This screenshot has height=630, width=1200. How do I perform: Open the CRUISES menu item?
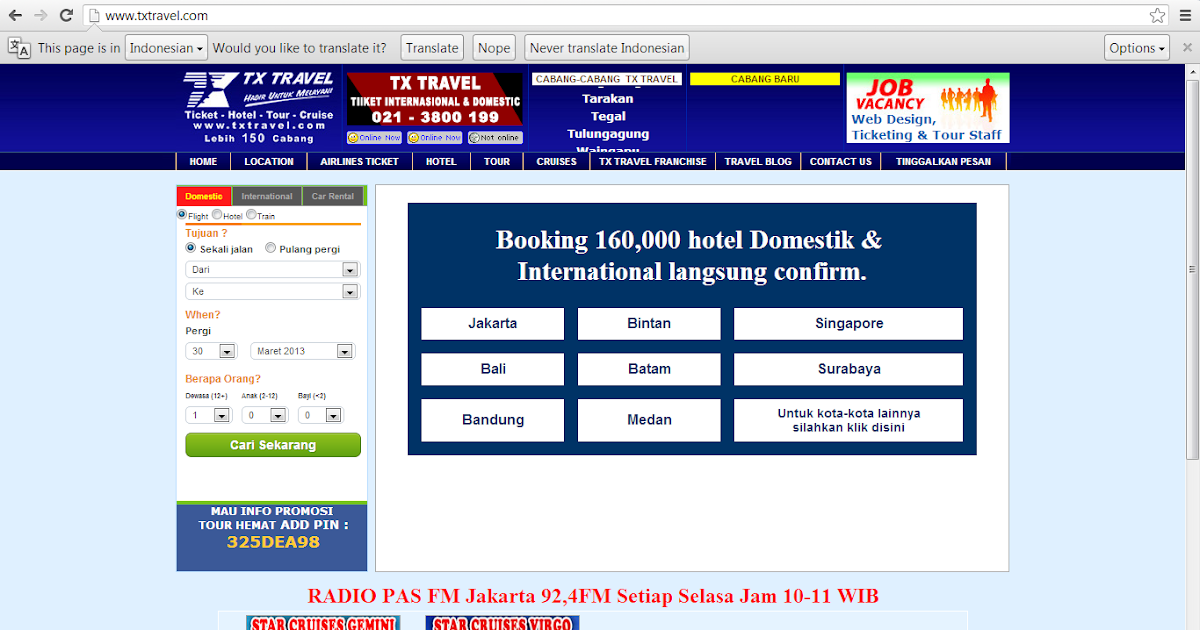click(556, 161)
